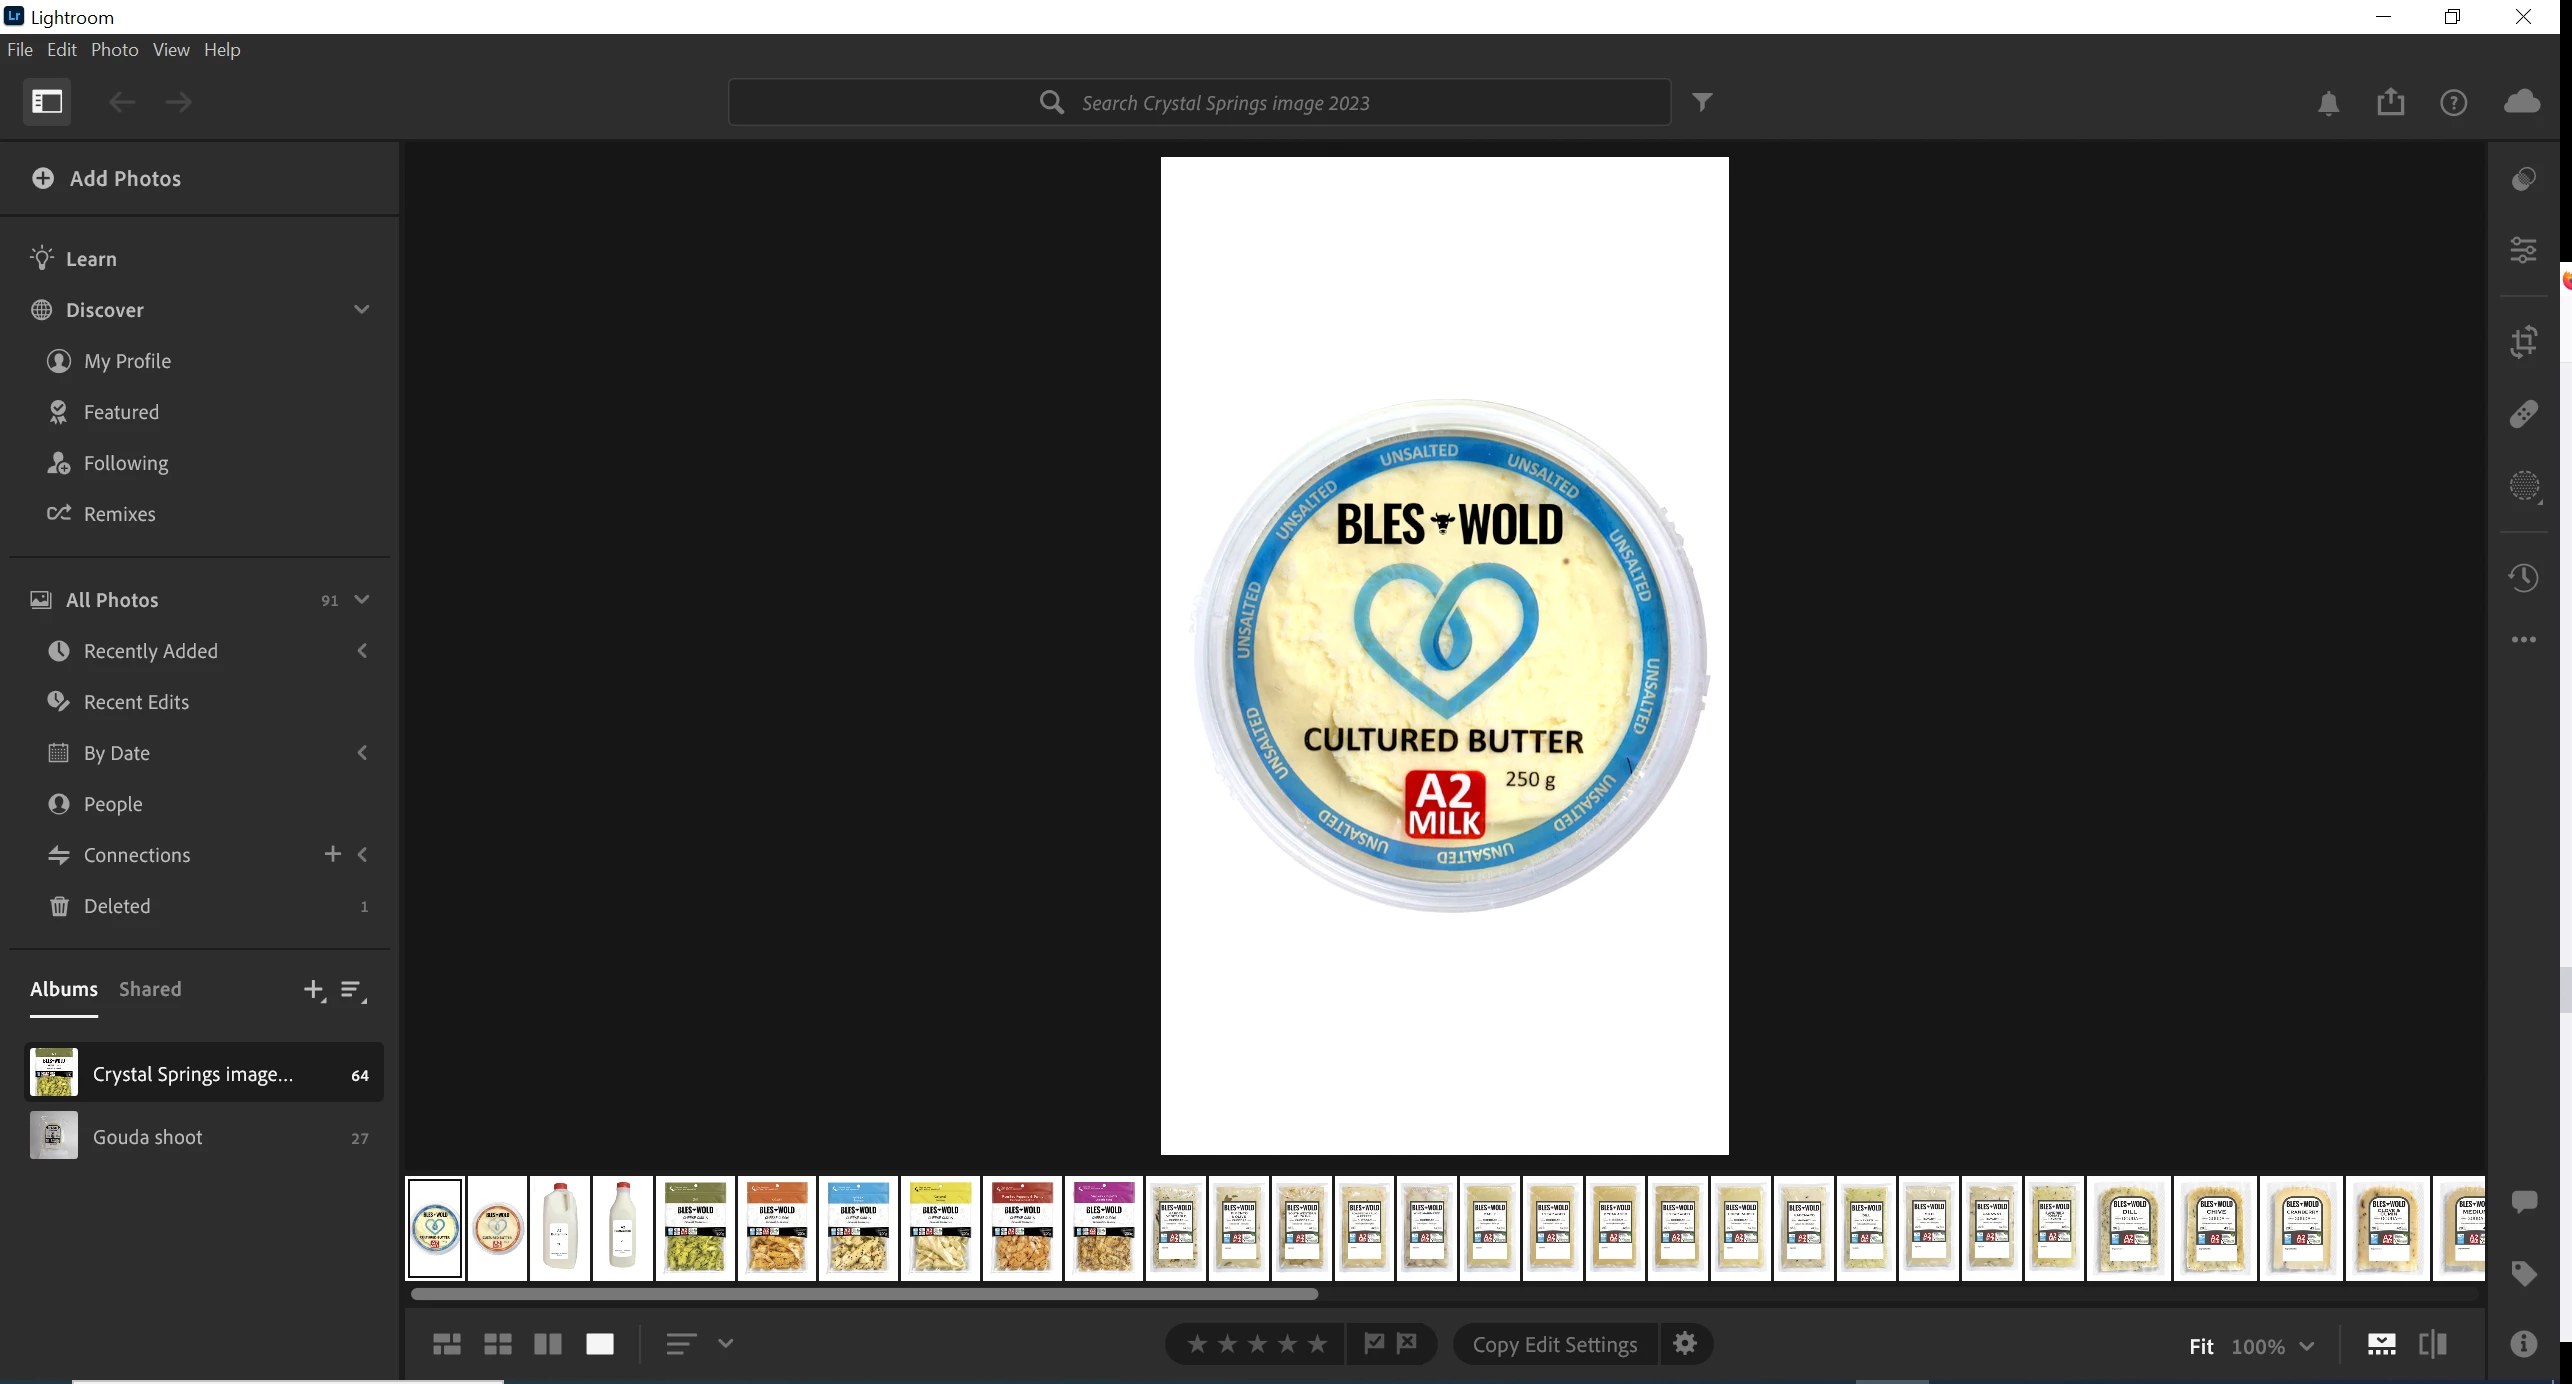Collapse the Discover section

coord(362,310)
